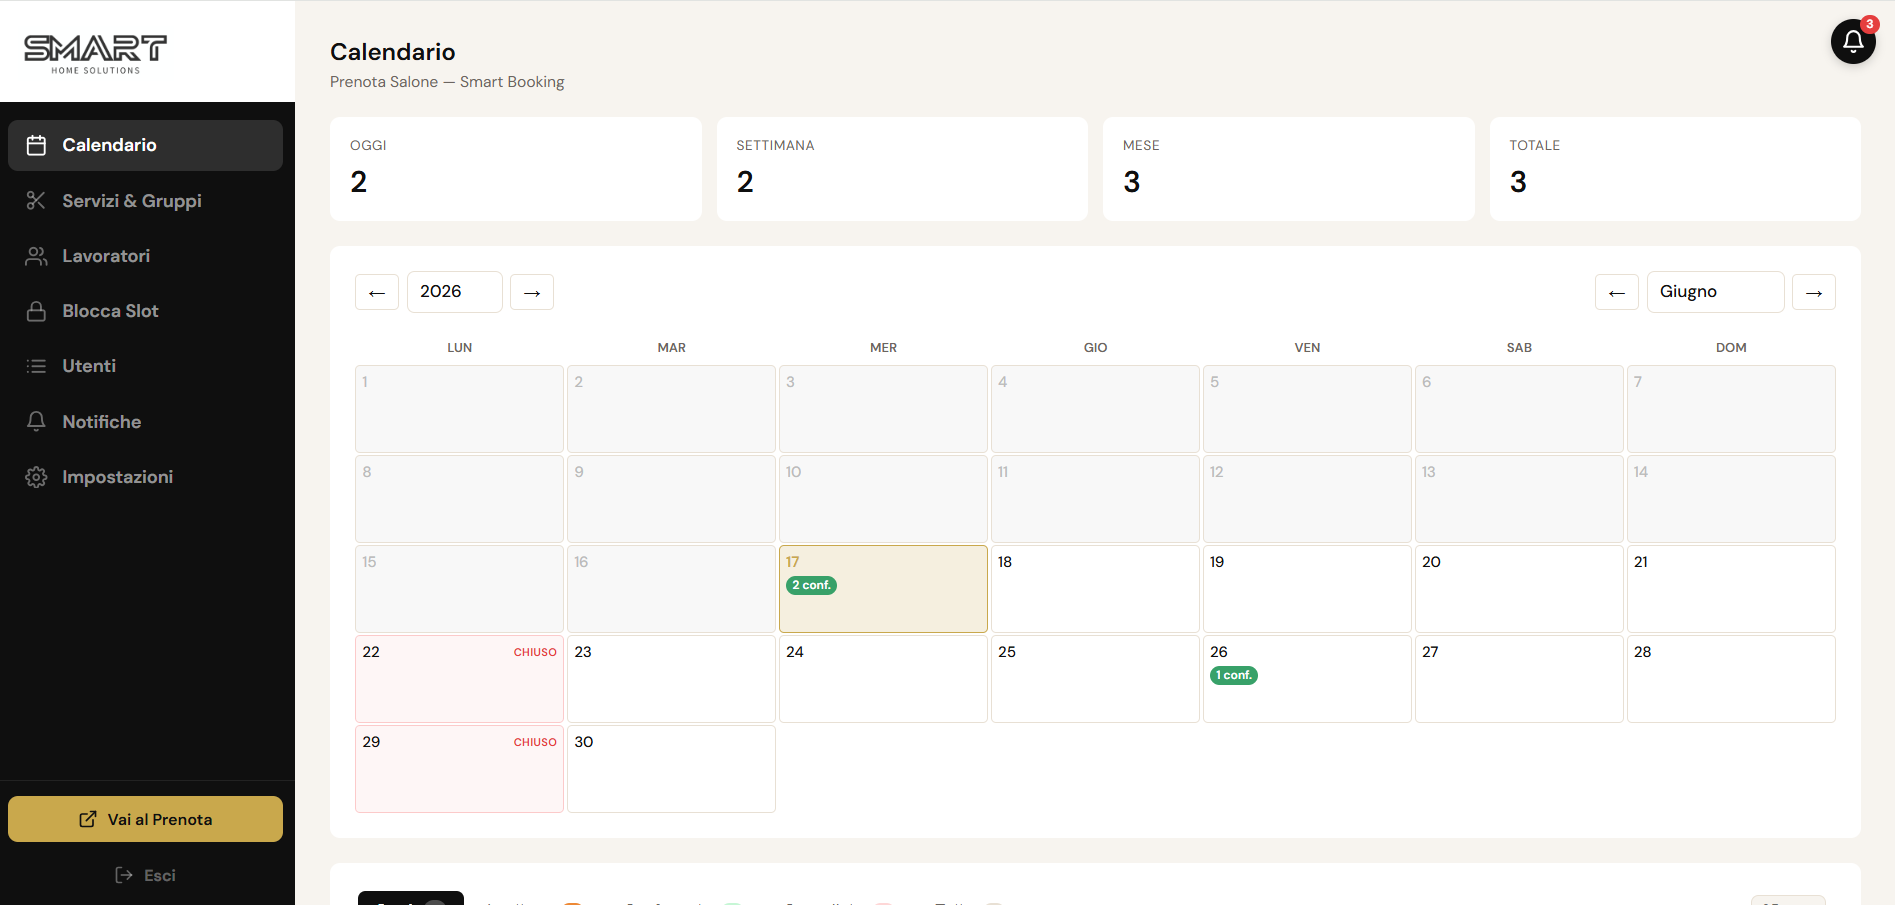Click the CHIUSO label on day 22
Image resolution: width=1895 pixels, height=905 pixels.
pyautogui.click(x=535, y=652)
